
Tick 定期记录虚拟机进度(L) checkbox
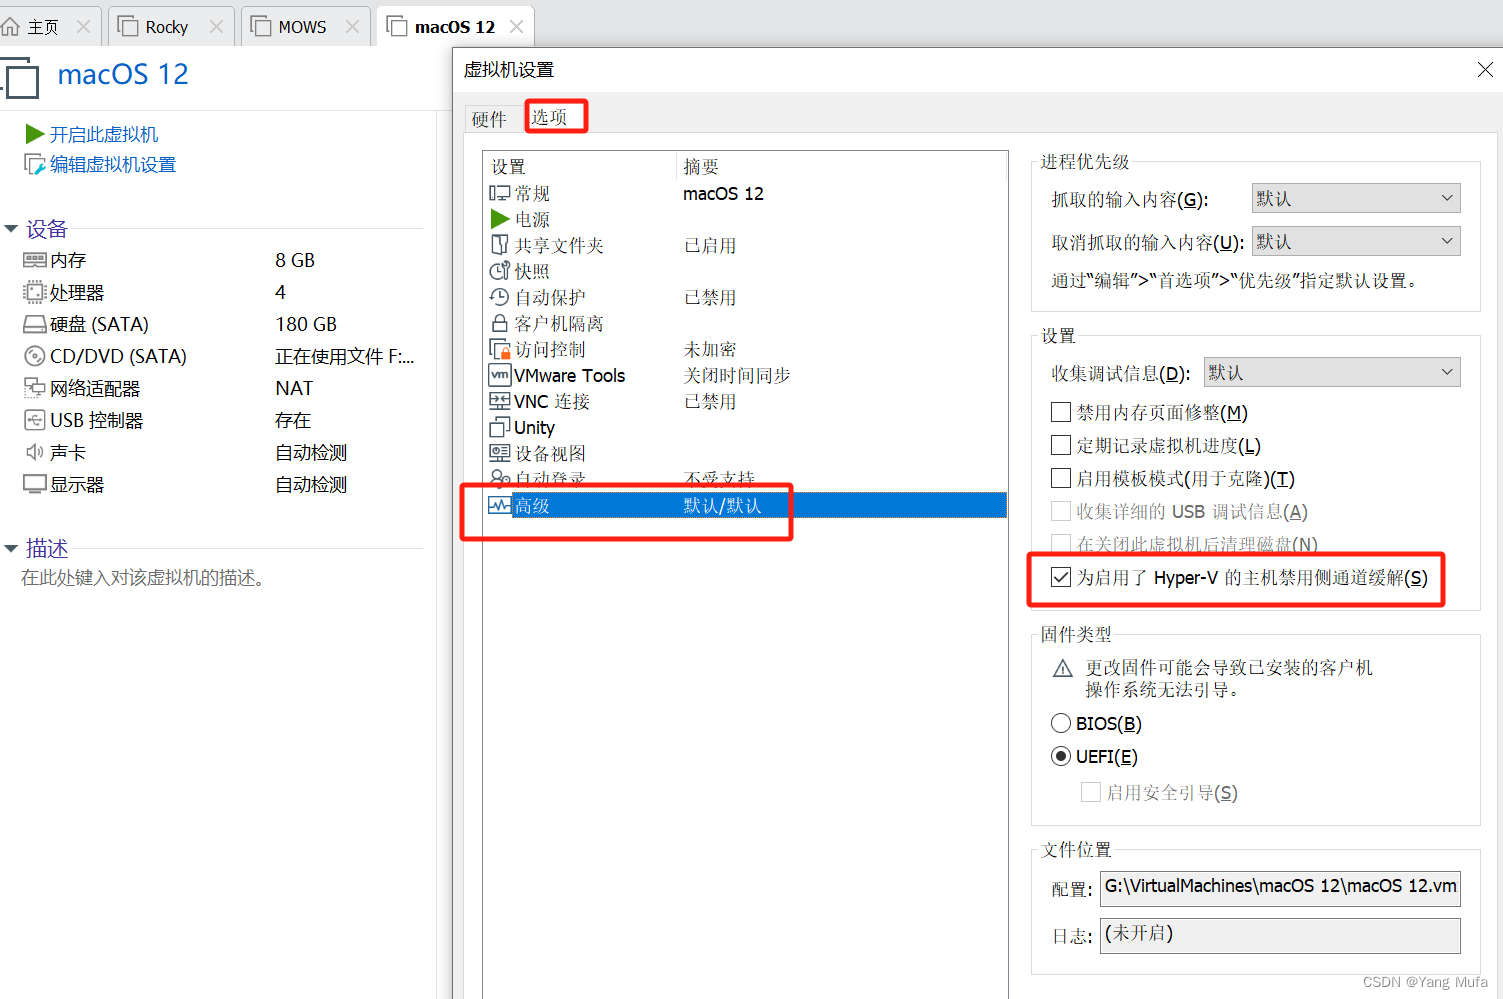point(1061,445)
